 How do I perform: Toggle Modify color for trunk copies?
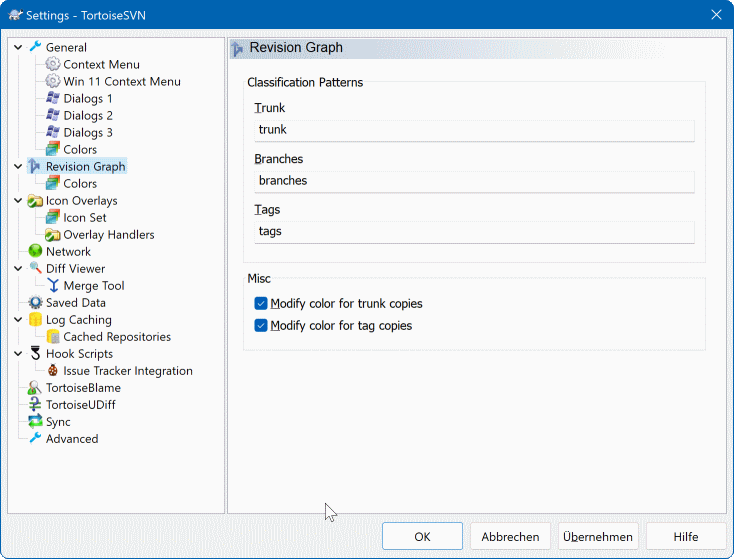click(x=261, y=303)
